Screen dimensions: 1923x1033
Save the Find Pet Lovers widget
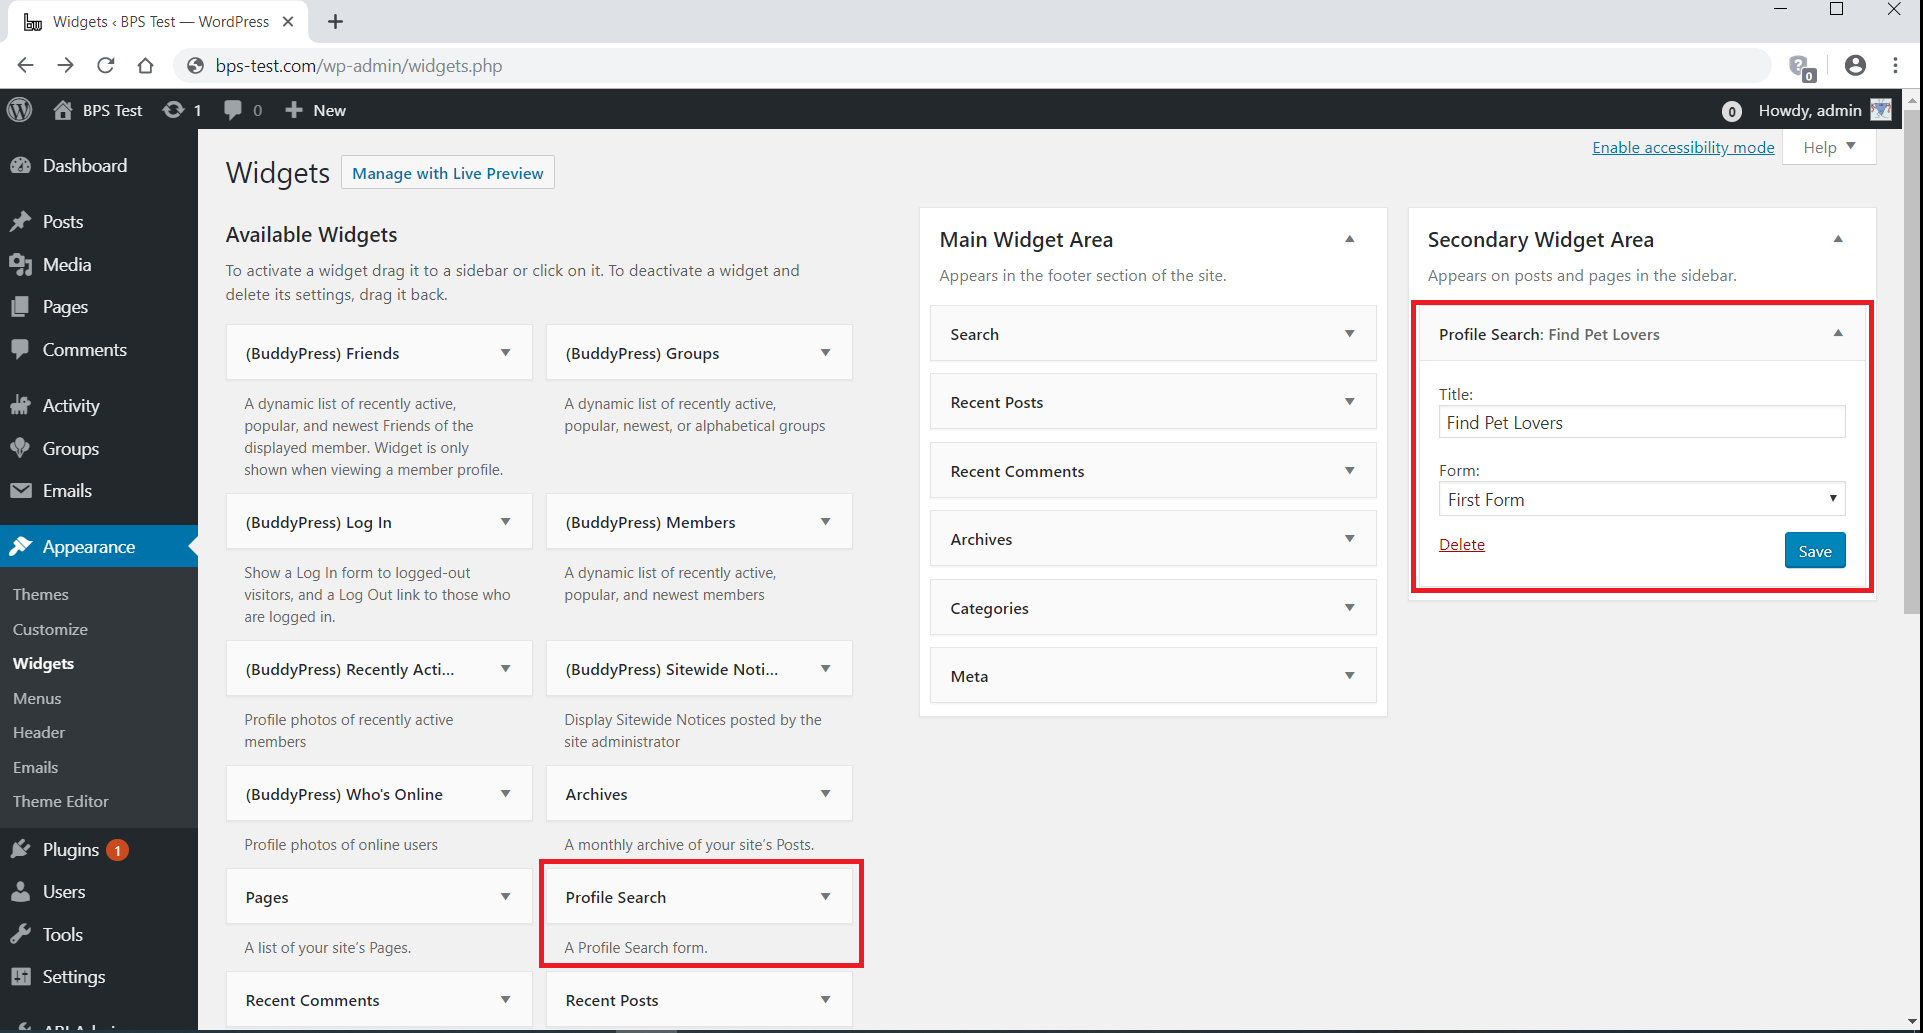tap(1814, 550)
